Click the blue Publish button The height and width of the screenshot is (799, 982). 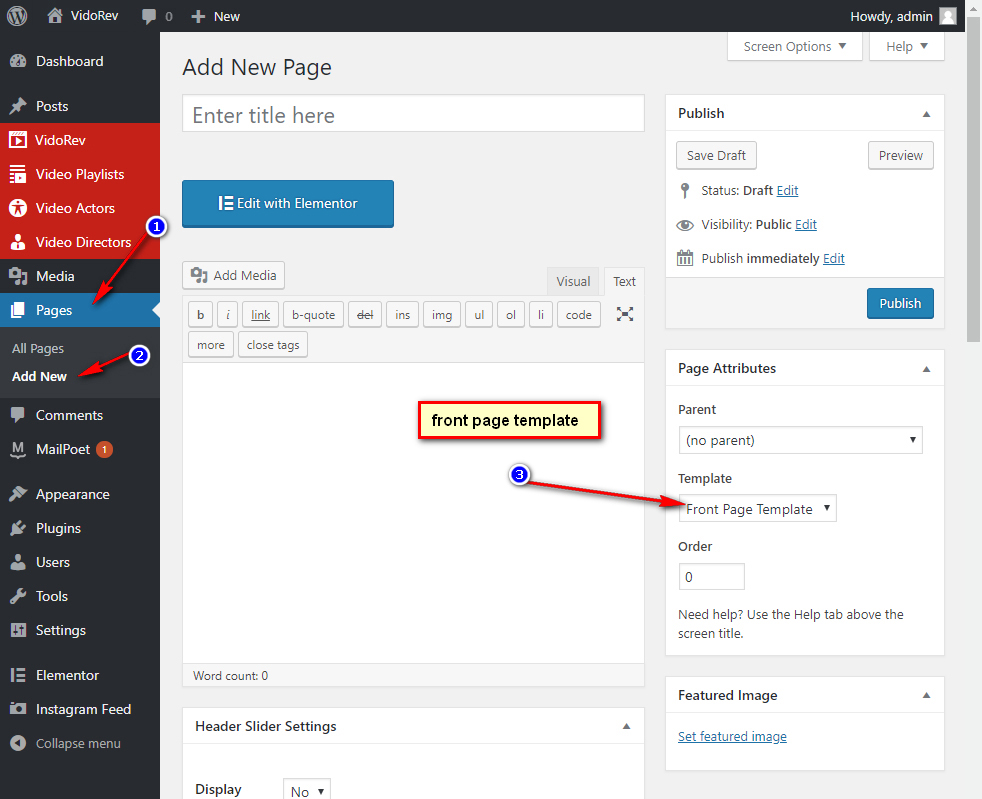point(900,304)
